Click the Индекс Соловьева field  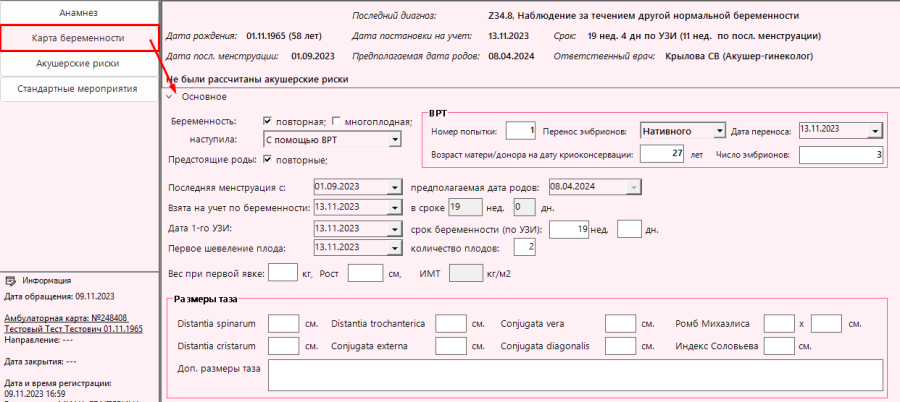(779, 346)
